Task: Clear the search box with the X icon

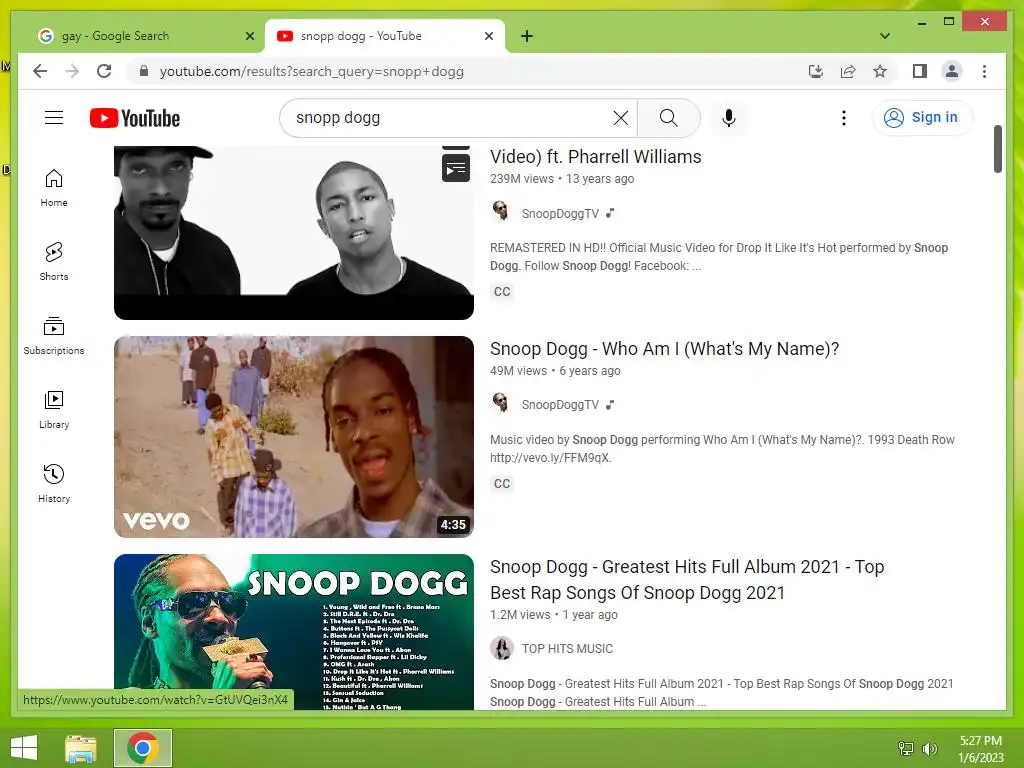Action: [620, 118]
